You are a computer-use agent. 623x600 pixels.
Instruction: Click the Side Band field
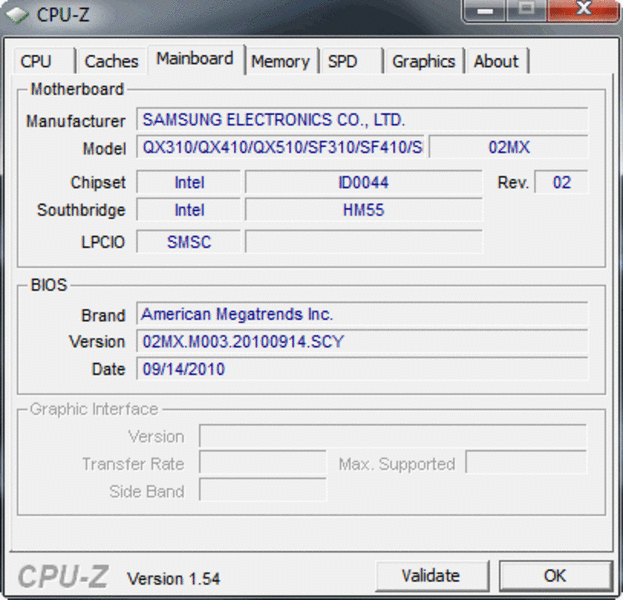pos(263,490)
